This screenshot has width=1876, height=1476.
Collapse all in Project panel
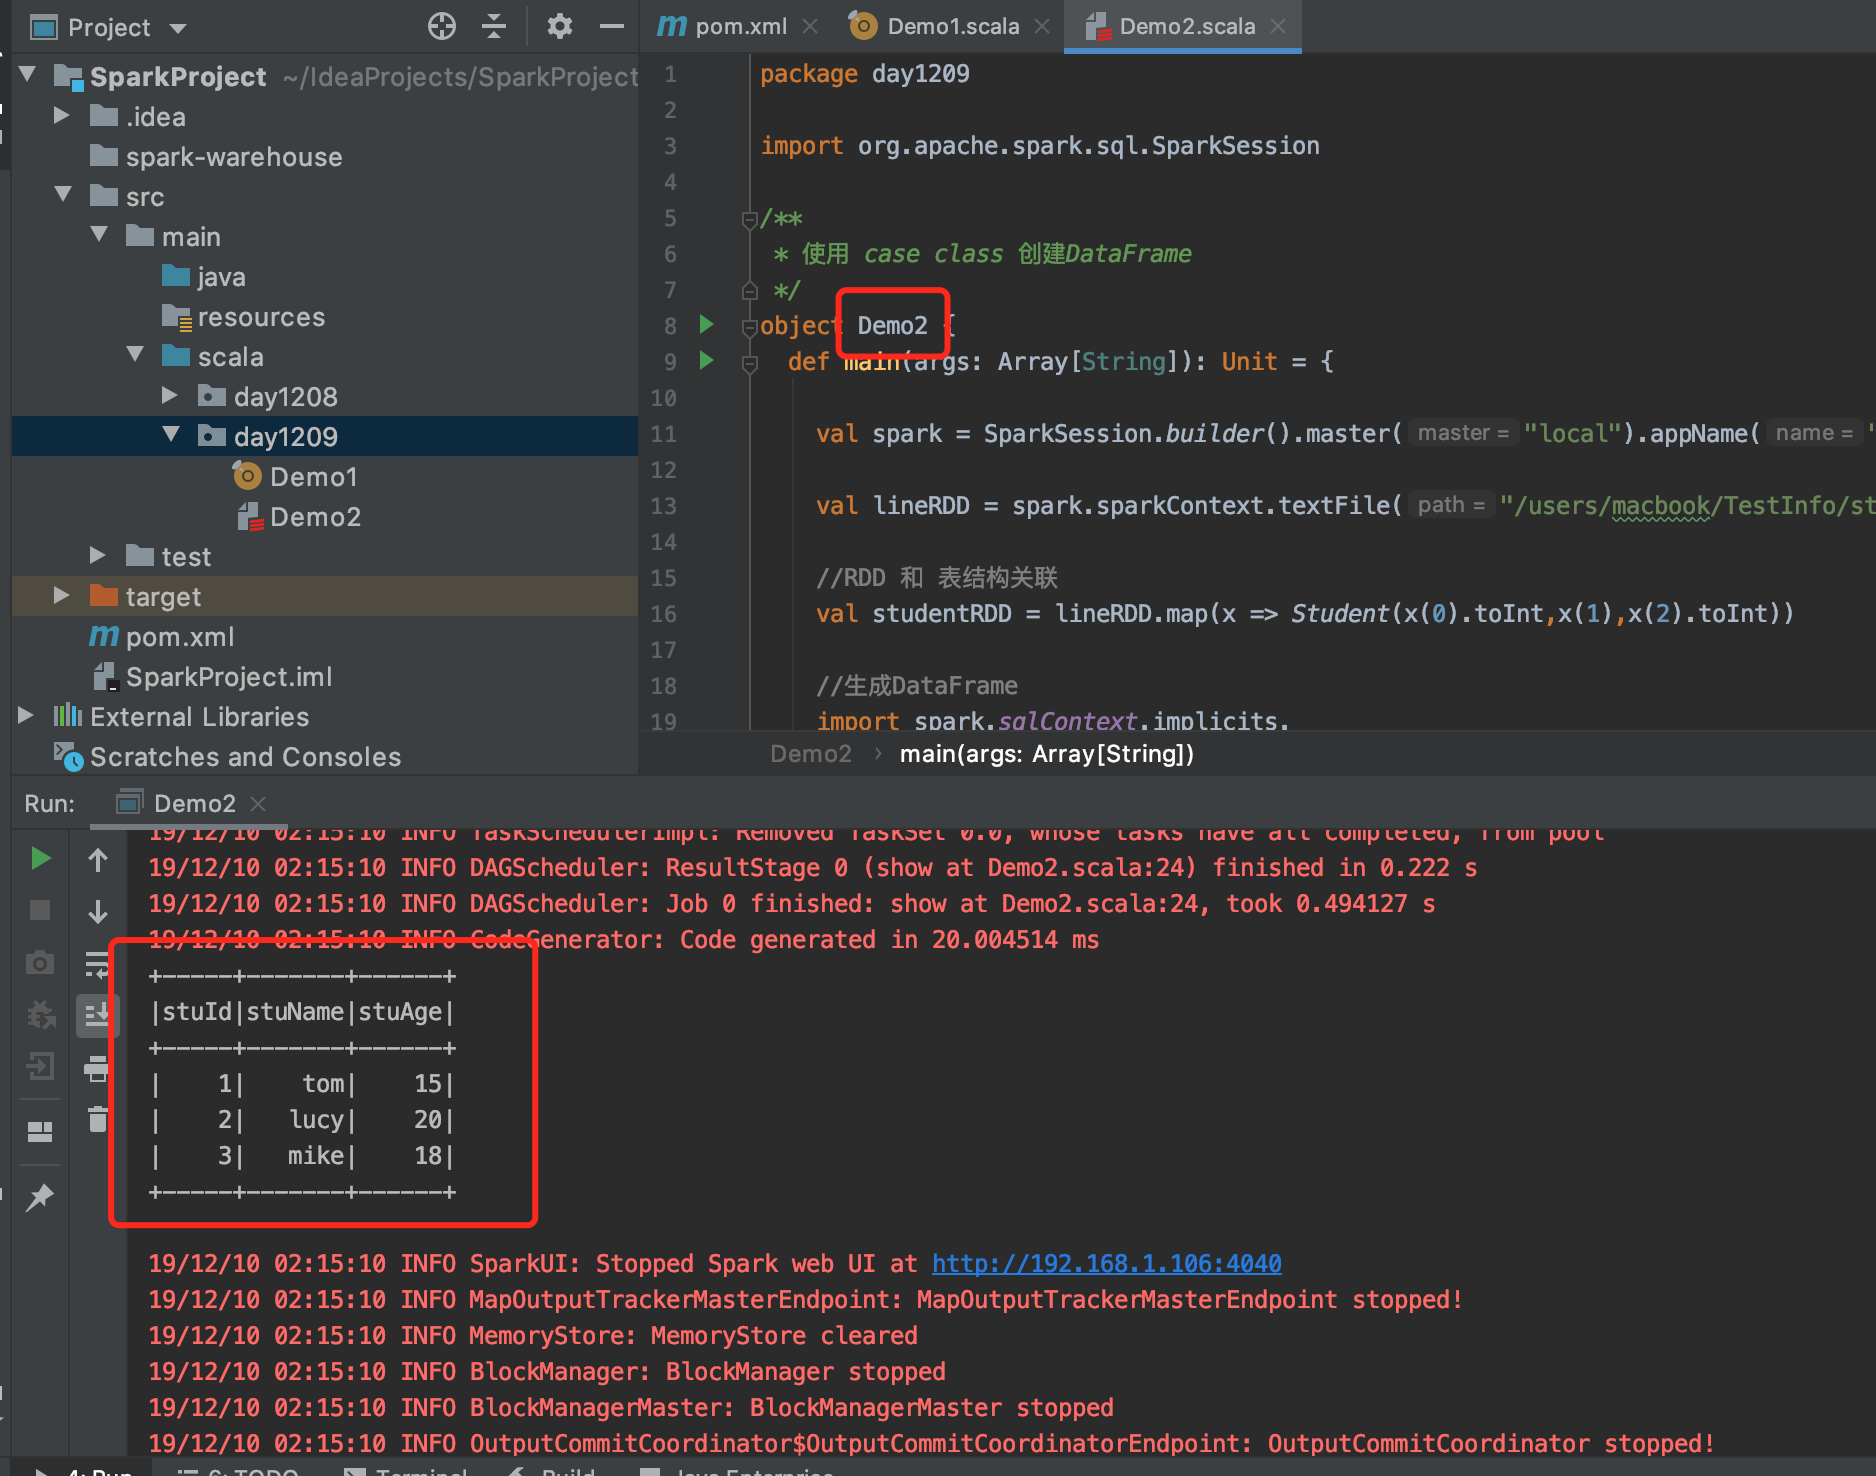click(494, 26)
